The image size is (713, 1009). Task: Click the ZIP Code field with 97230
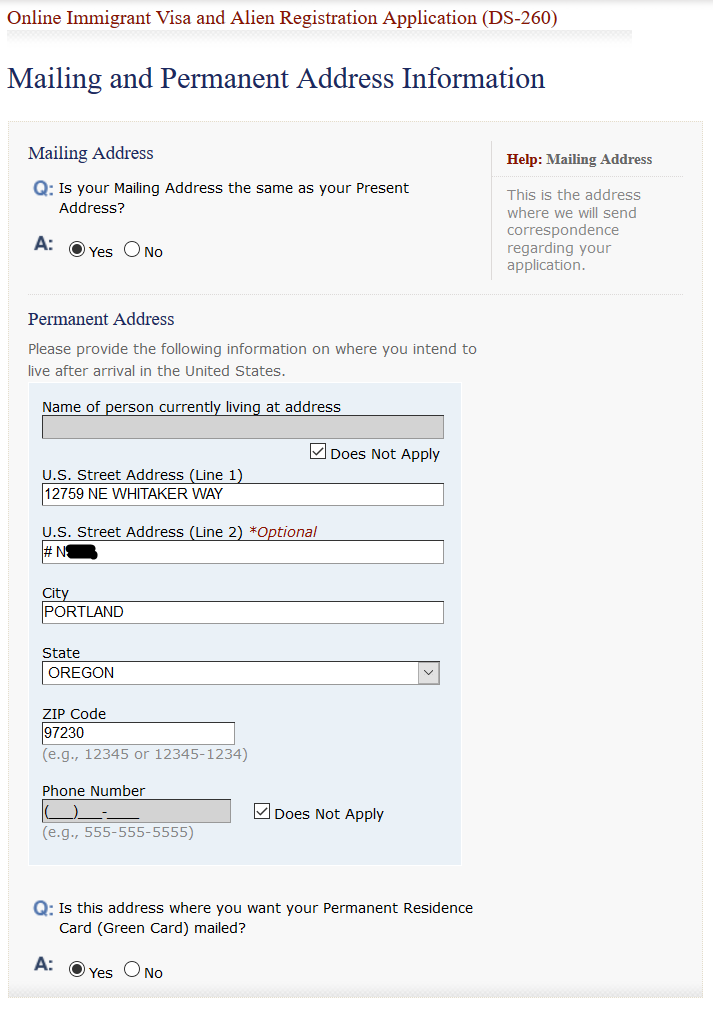coord(138,734)
